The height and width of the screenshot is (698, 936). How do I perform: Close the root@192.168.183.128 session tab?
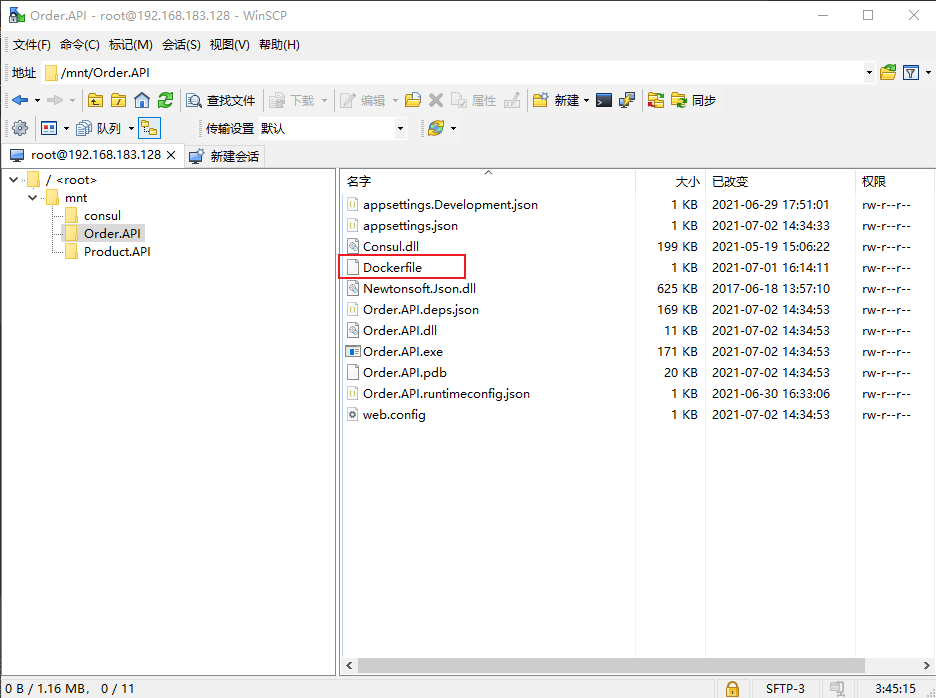(171, 155)
